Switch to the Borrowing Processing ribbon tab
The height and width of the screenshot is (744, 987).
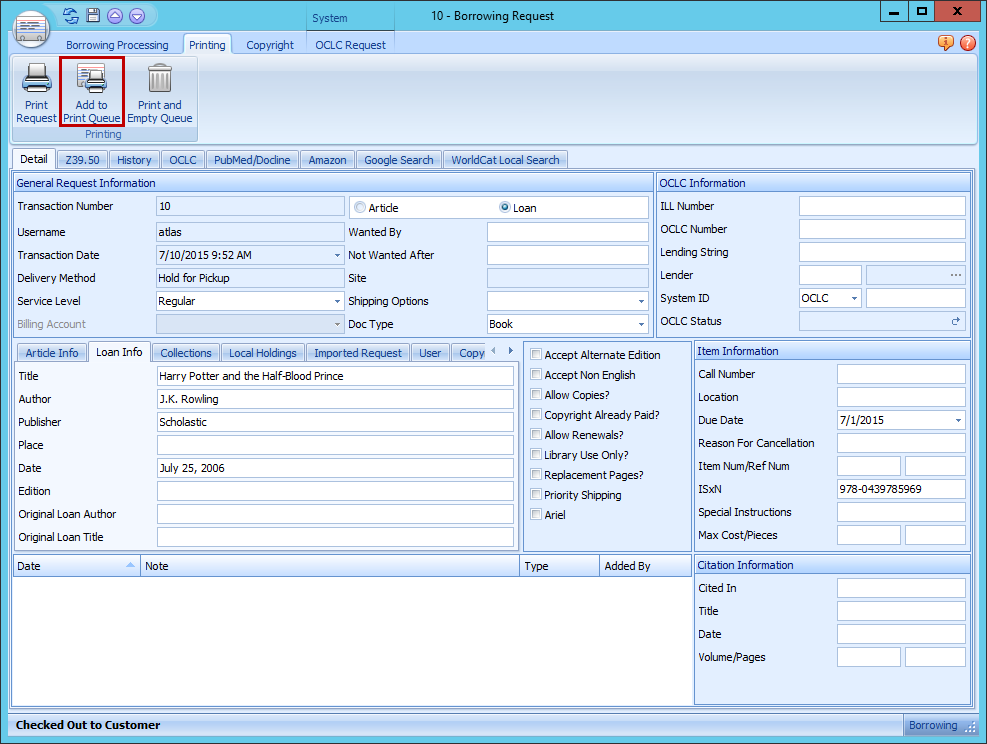click(x=117, y=45)
